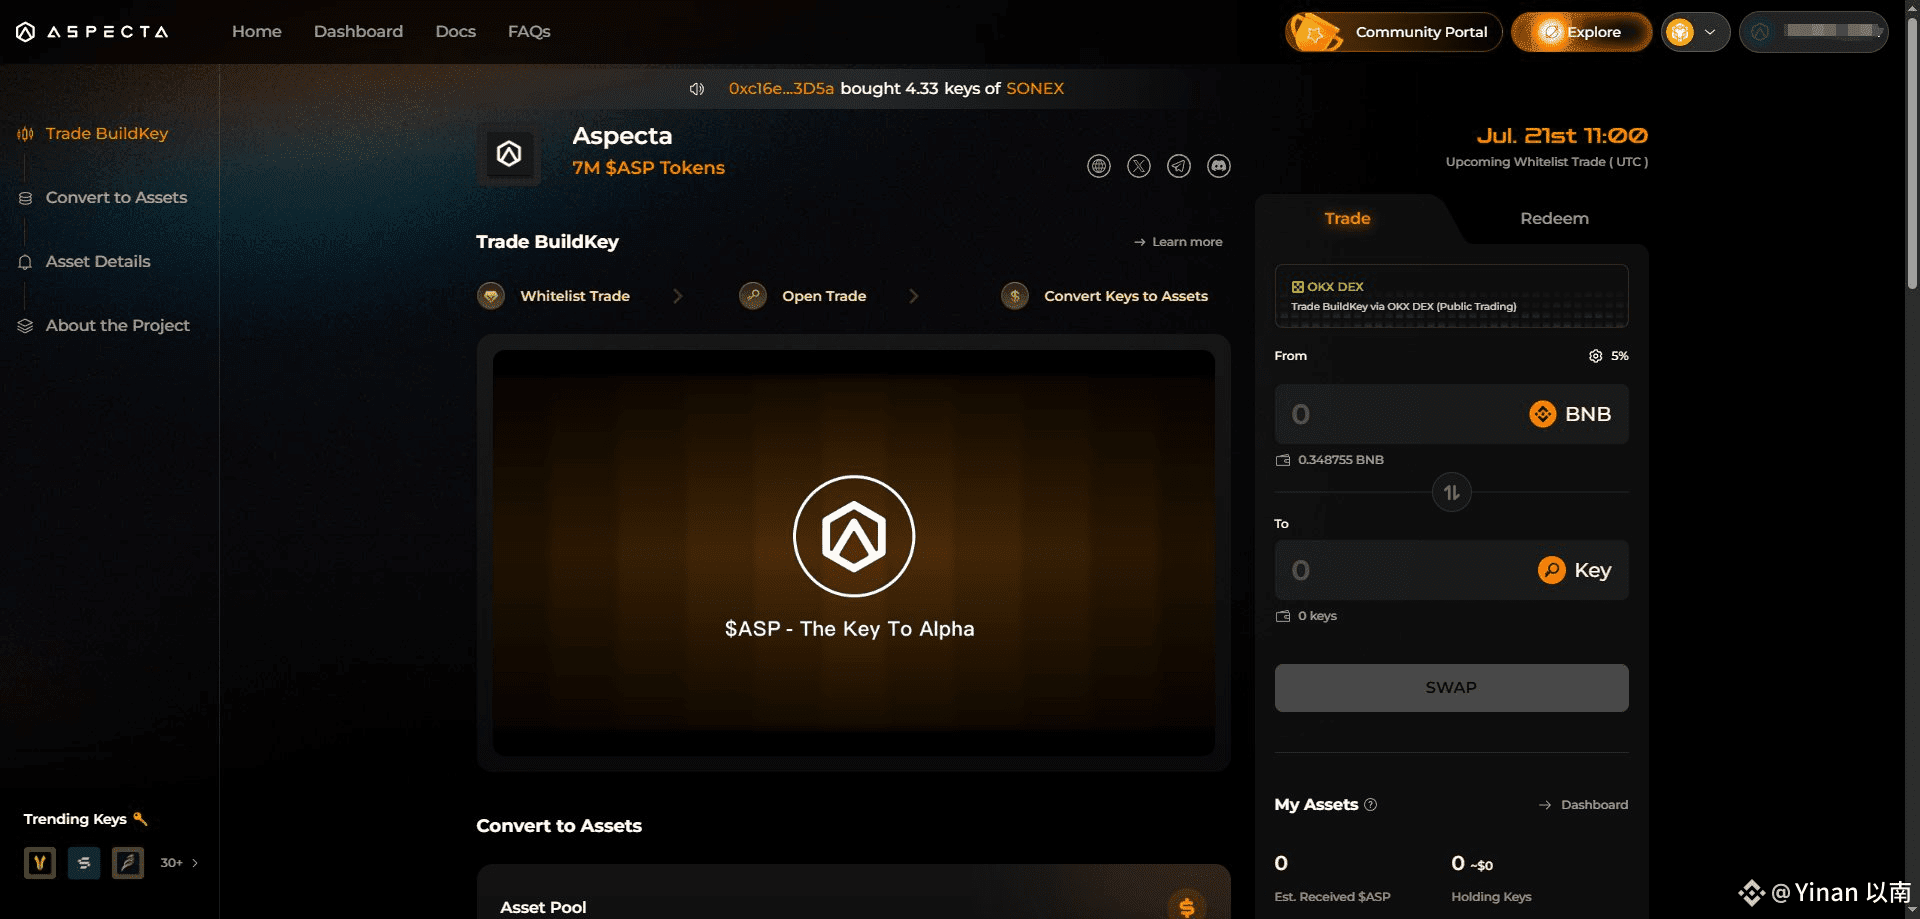Open the project Telegram icon
The width and height of the screenshot is (1920, 919).
(x=1179, y=166)
